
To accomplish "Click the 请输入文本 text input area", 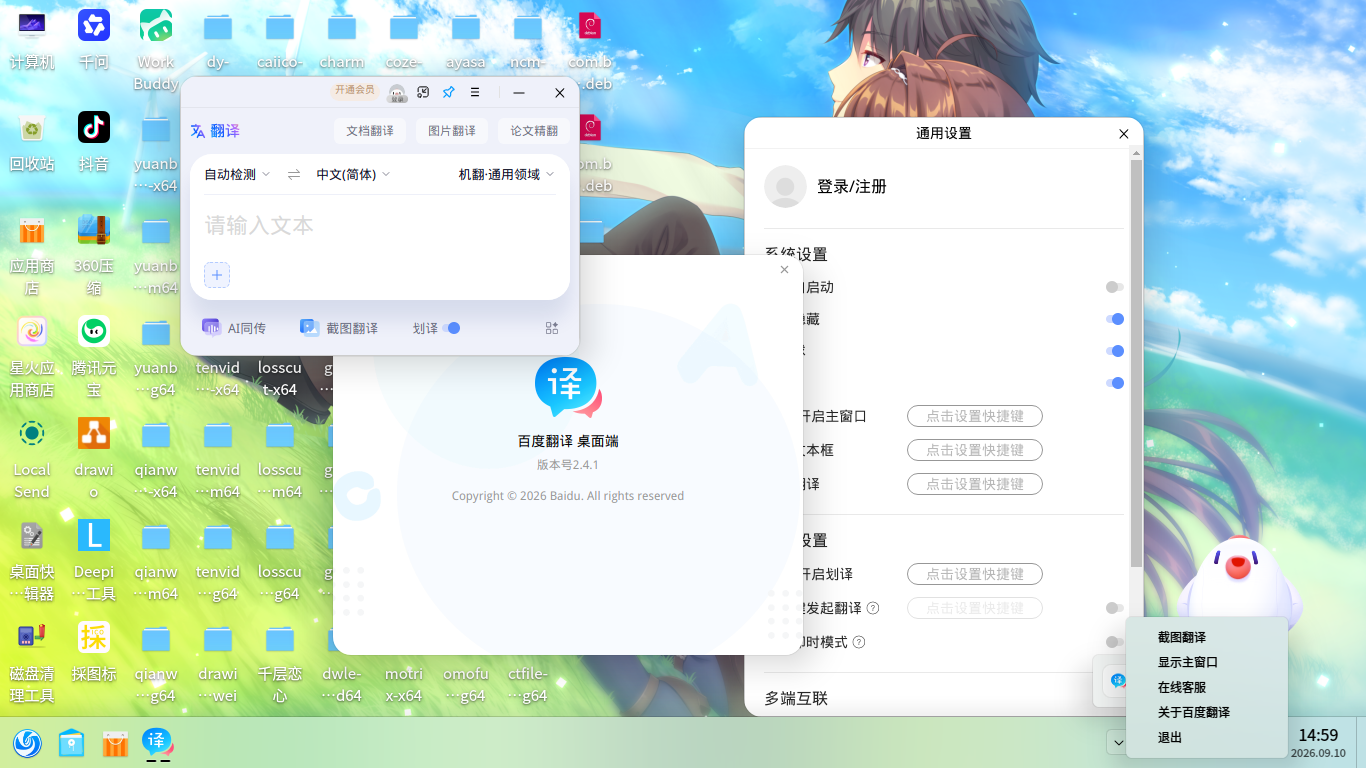I will click(380, 226).
